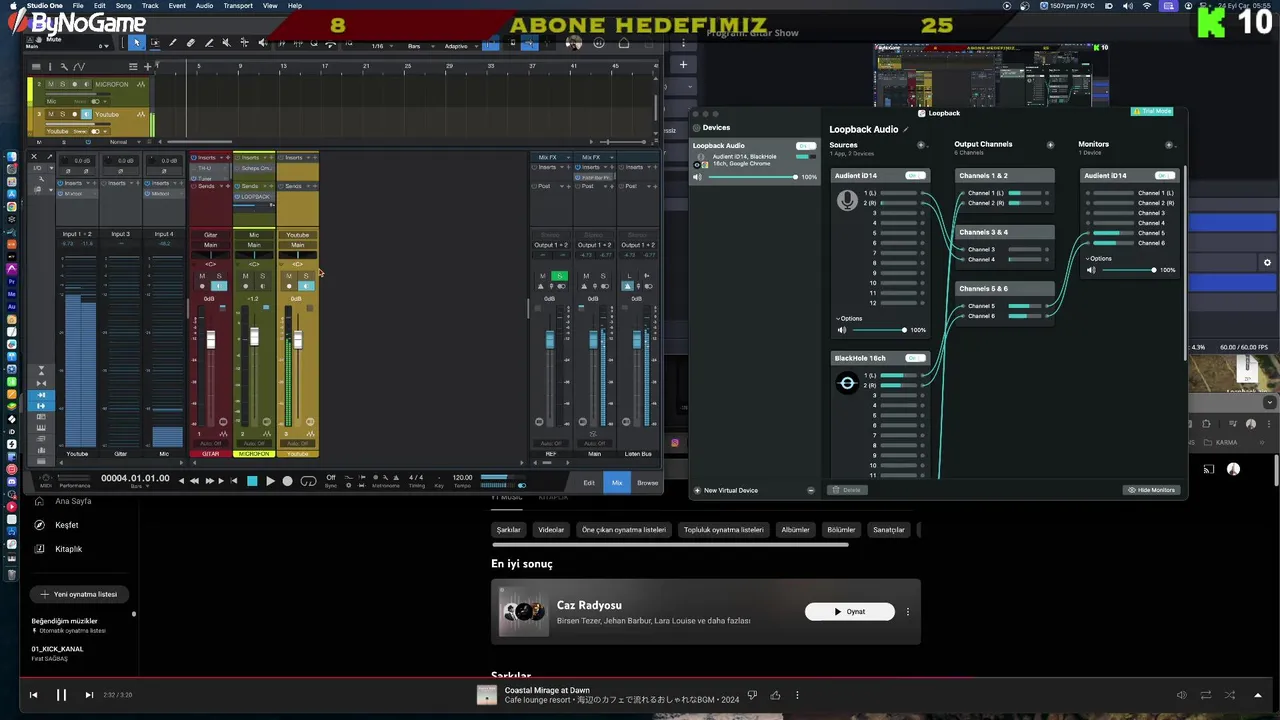The image size is (1280, 720).
Task: Open the Audio menu
Action: (x=204, y=5)
